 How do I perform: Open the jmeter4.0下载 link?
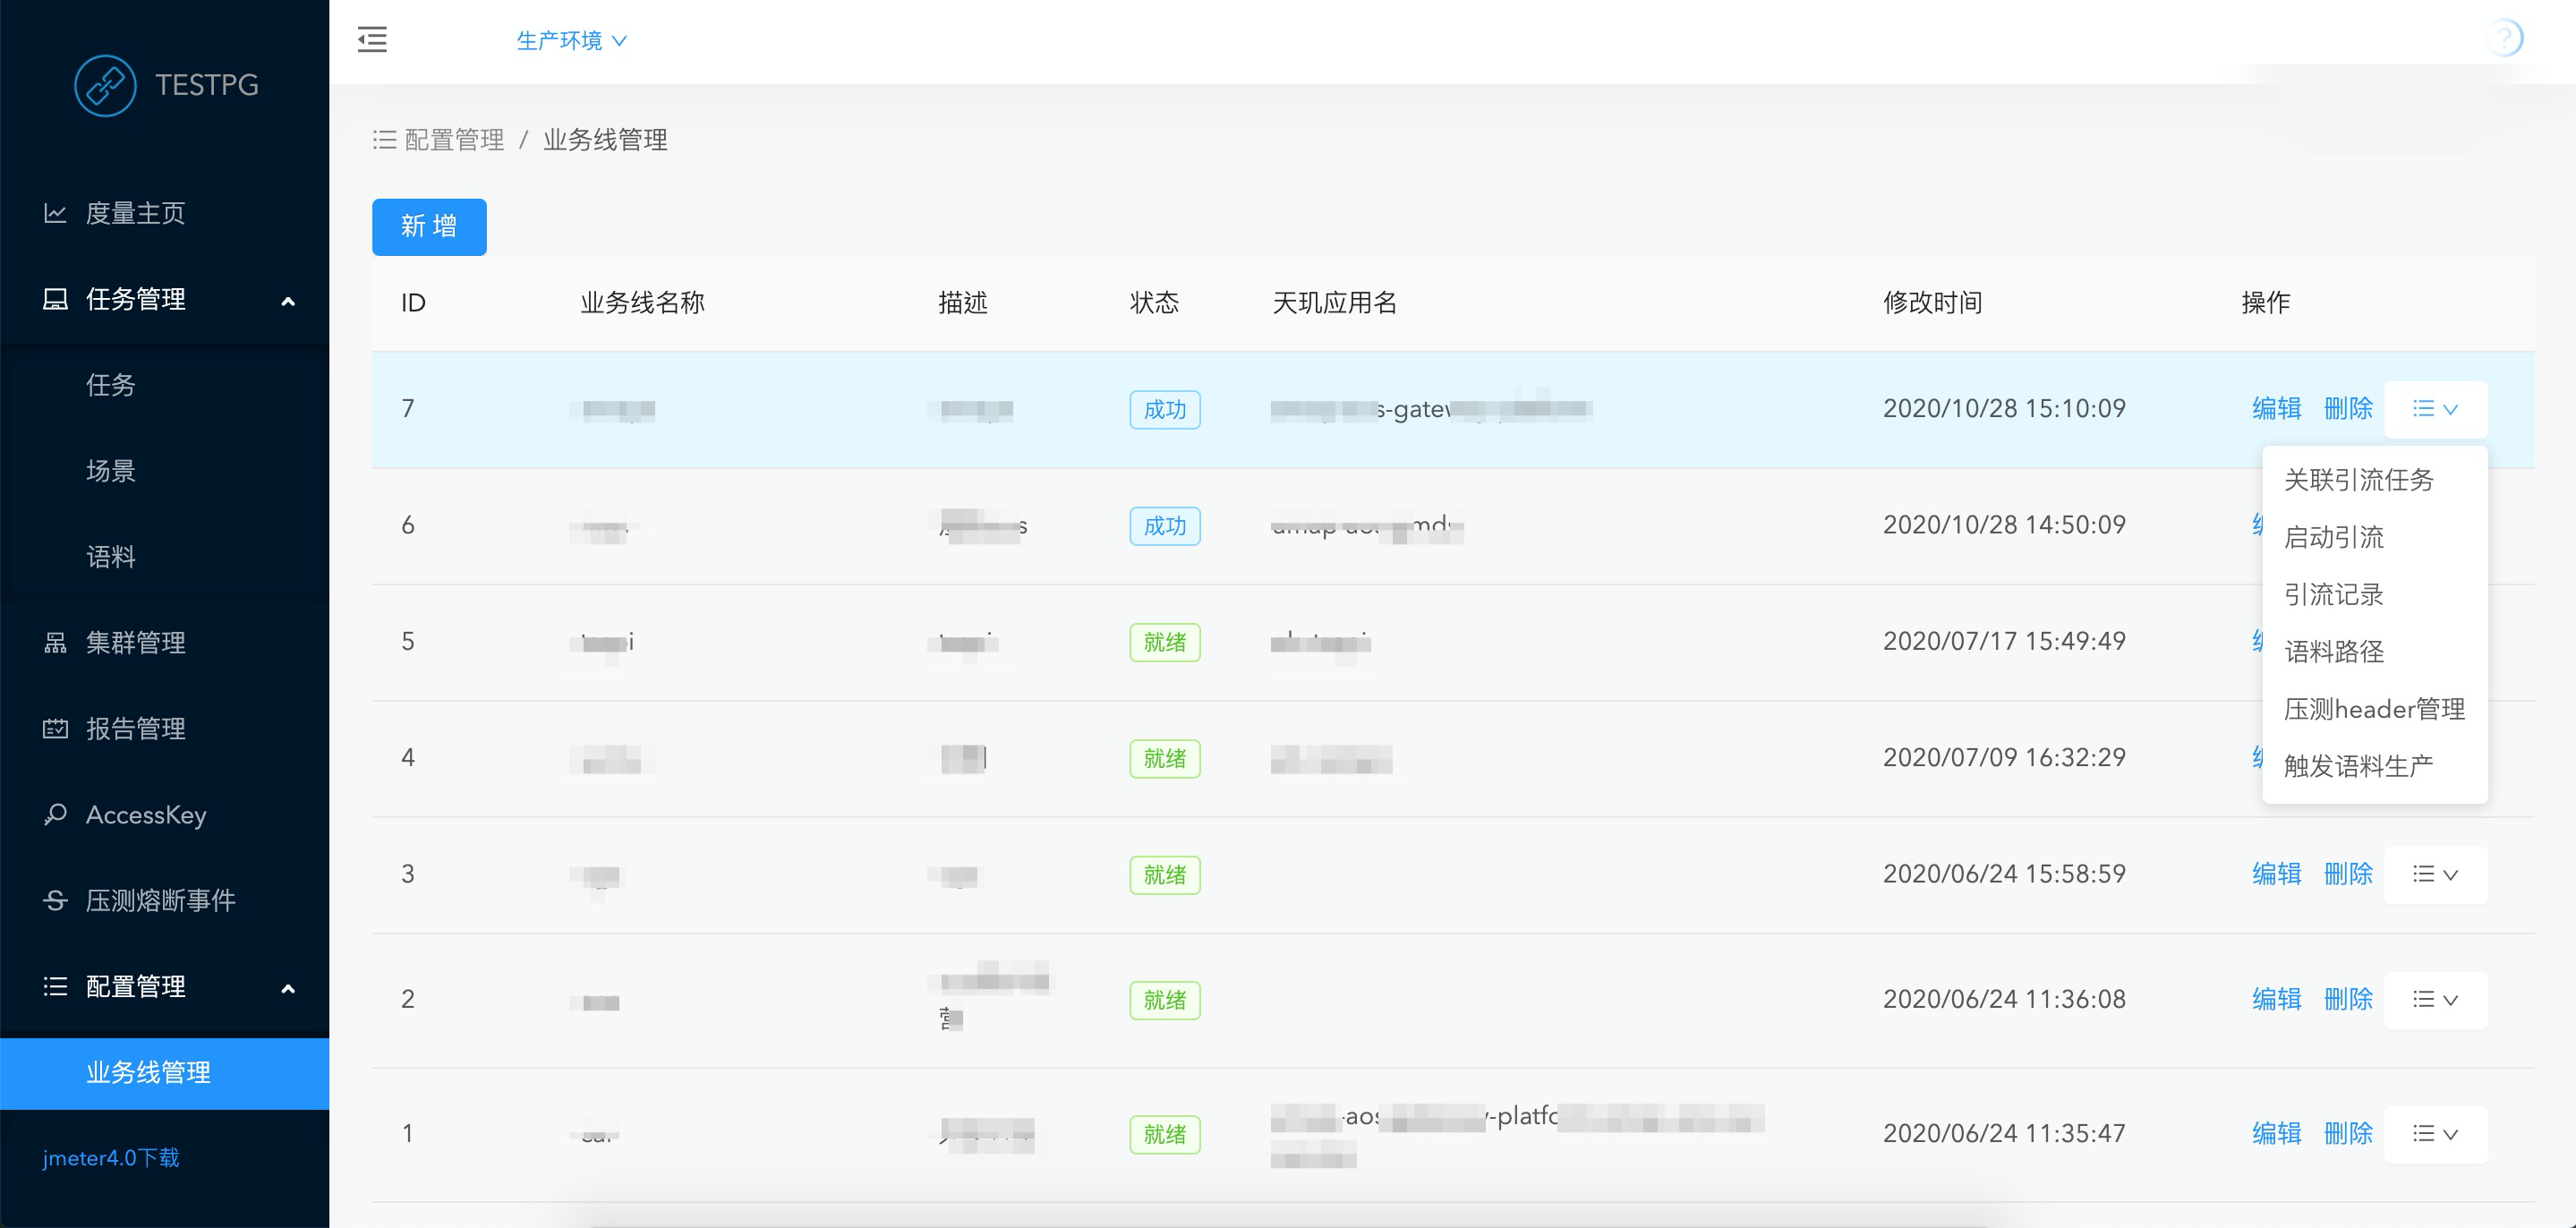click(111, 1158)
